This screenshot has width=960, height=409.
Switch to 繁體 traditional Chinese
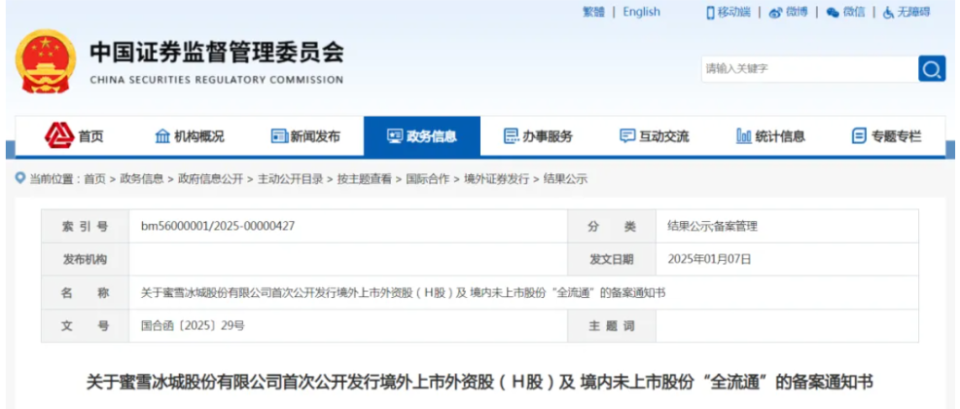coord(593,12)
